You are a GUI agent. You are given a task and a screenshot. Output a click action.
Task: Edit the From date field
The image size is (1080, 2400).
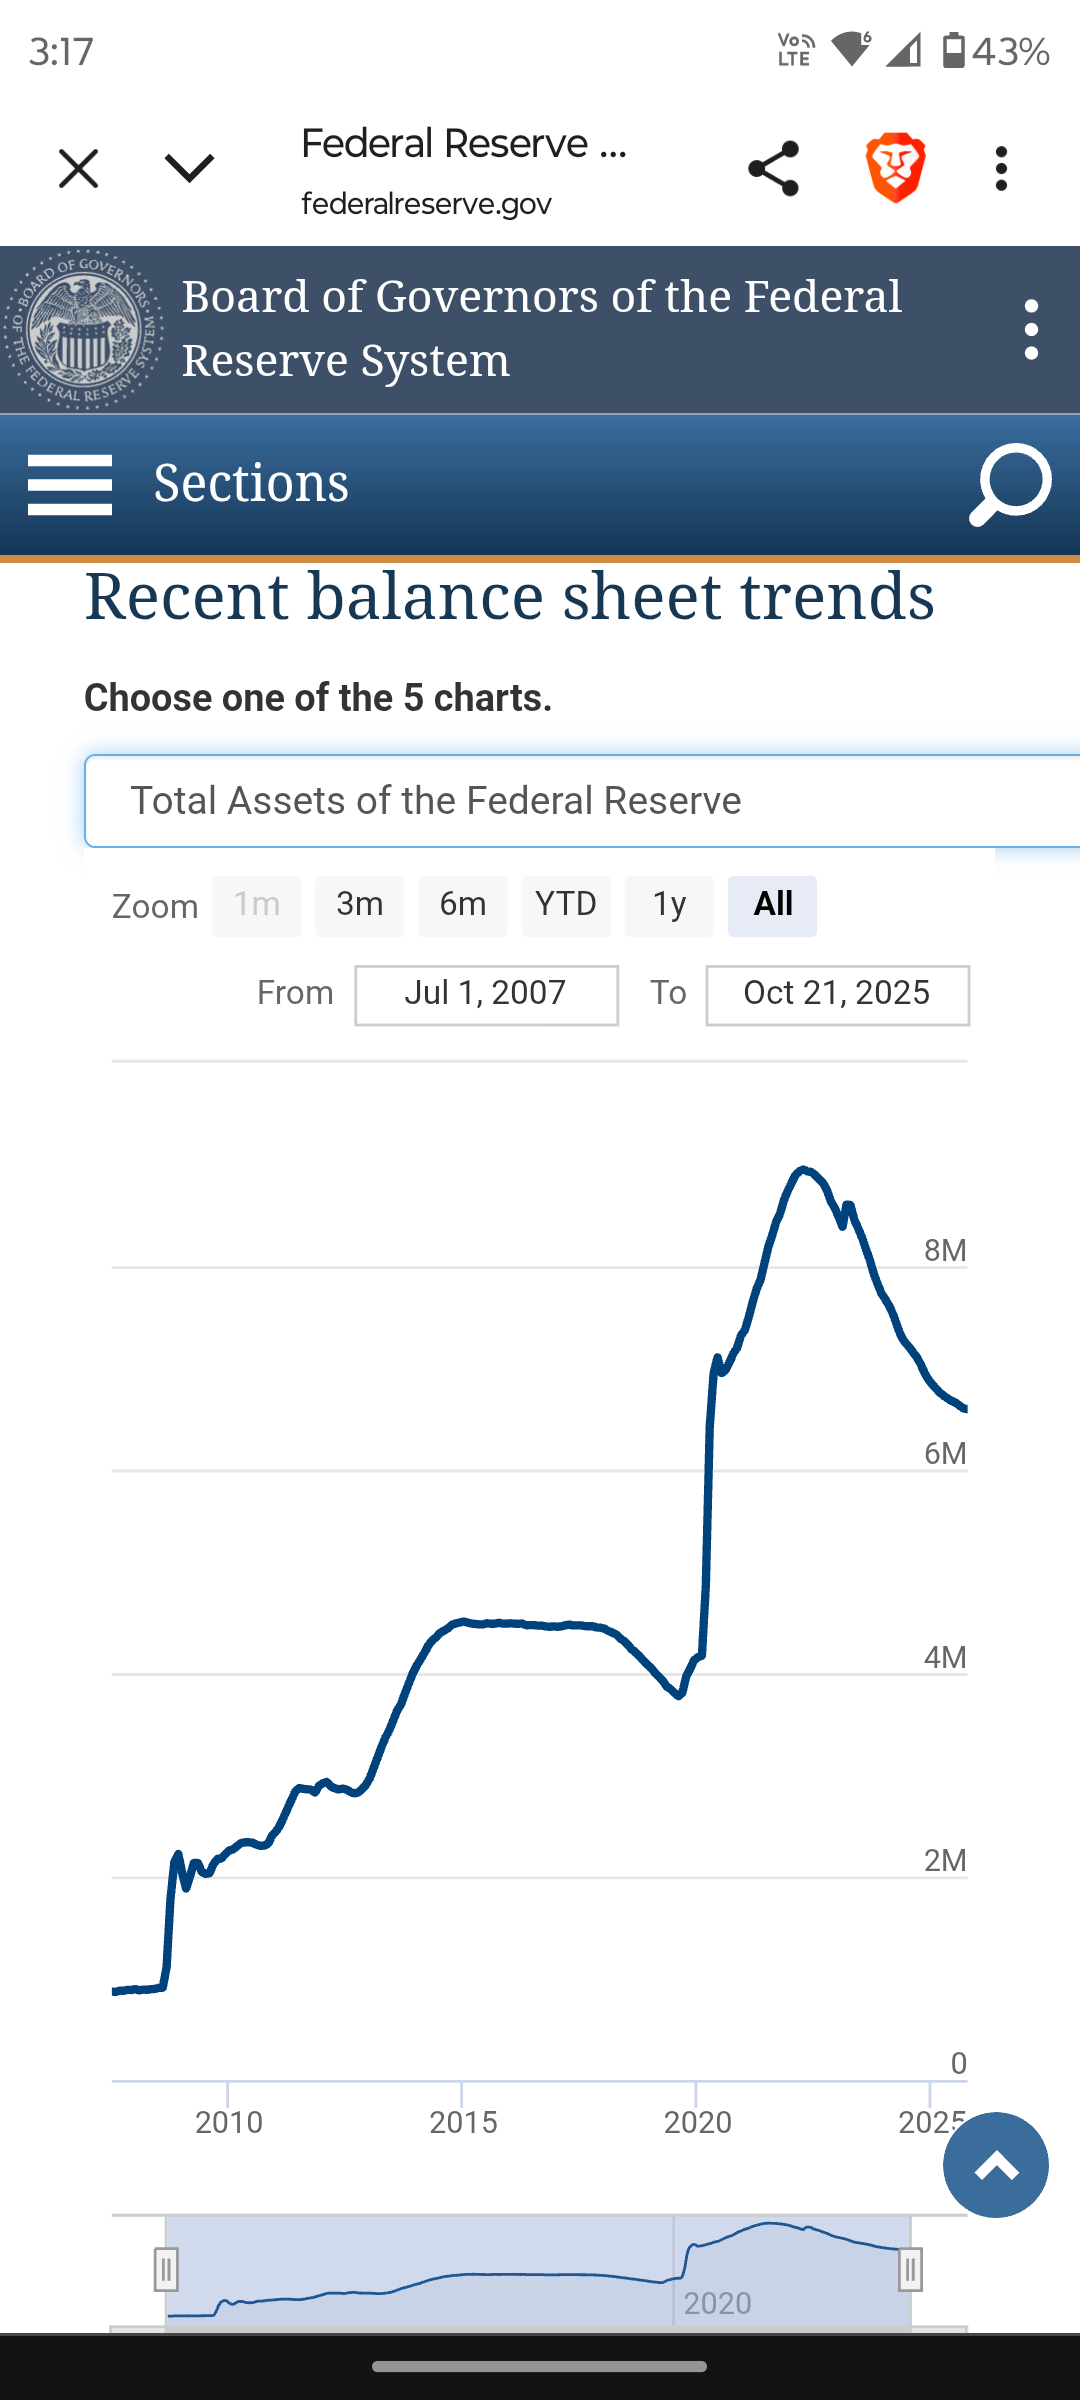point(486,995)
